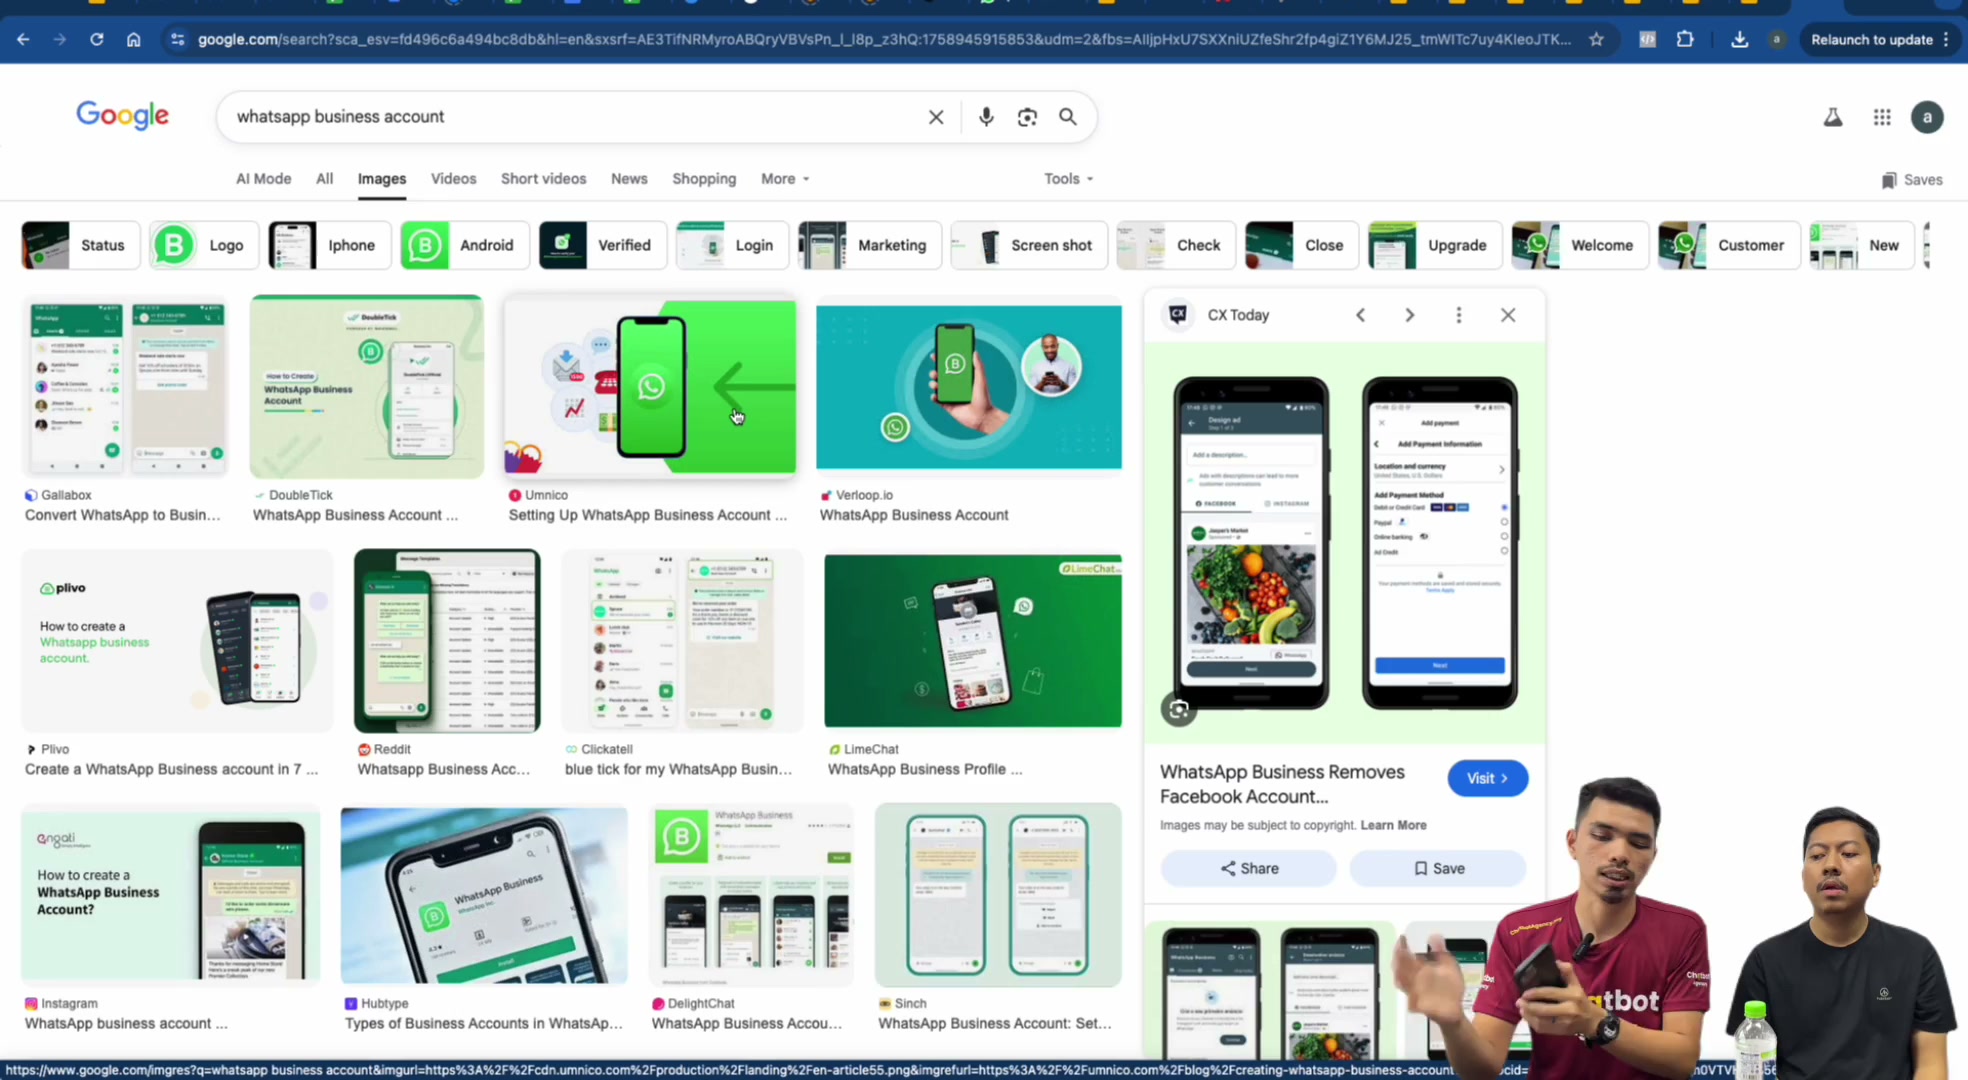
Task: Switch to the AI Mode tab
Action: click(263, 179)
